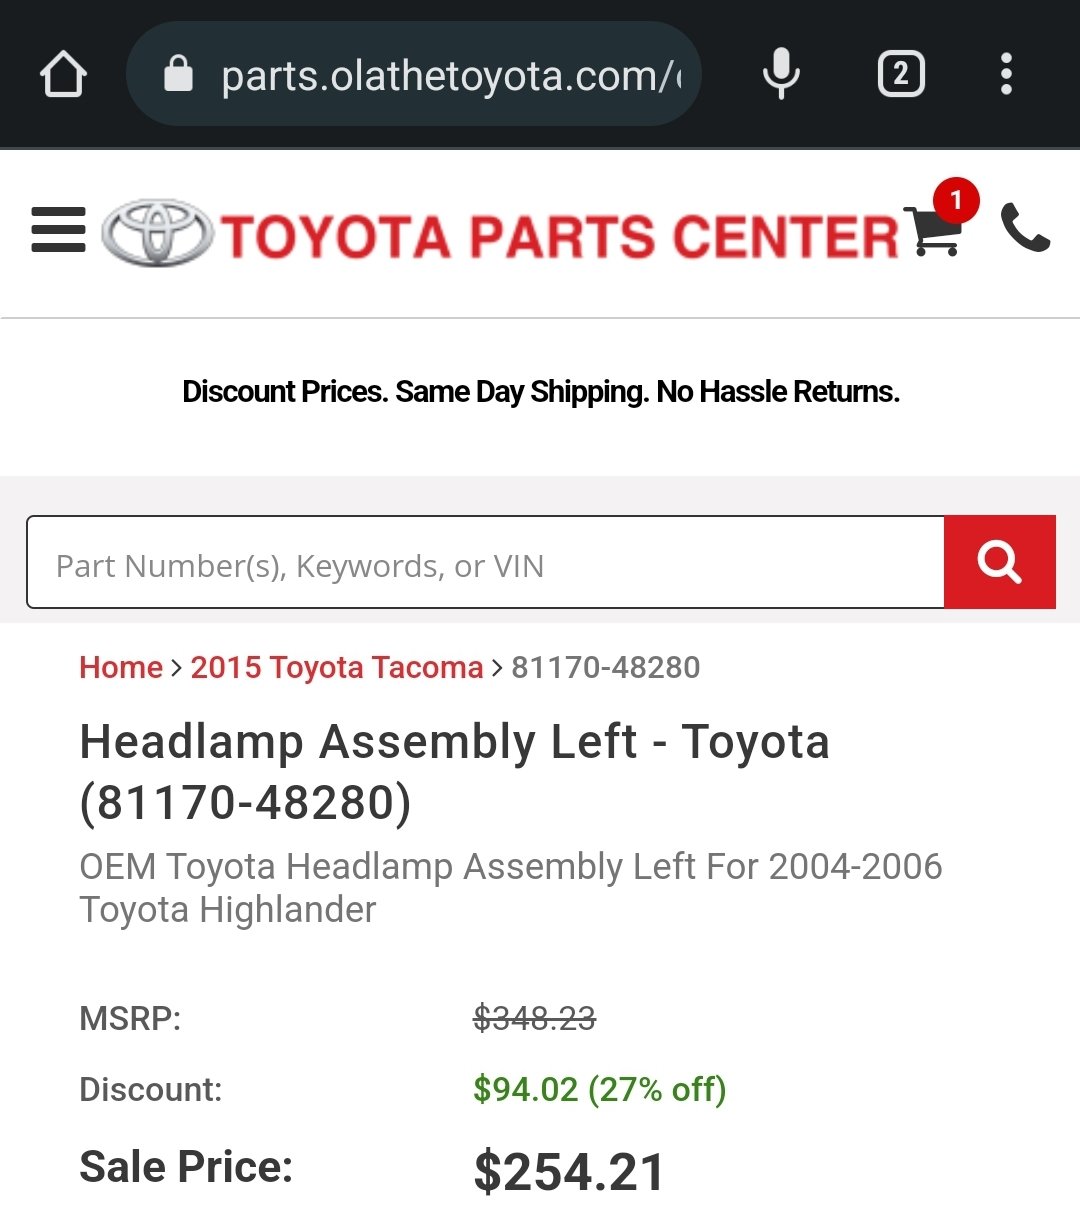1080x1220 pixels.
Task: Tap the microphone voice search icon
Action: click(781, 74)
